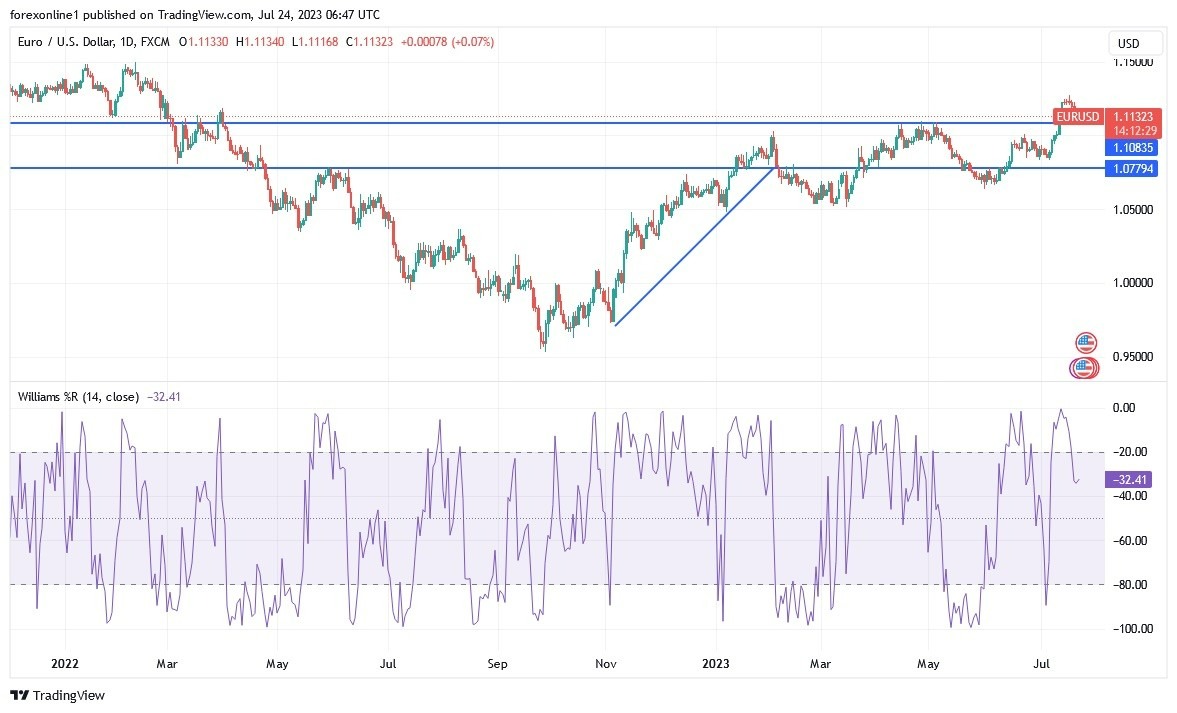This screenshot has height=713, width=1177.
Task: Click the 2022 label on time axis
Action: 64,663
